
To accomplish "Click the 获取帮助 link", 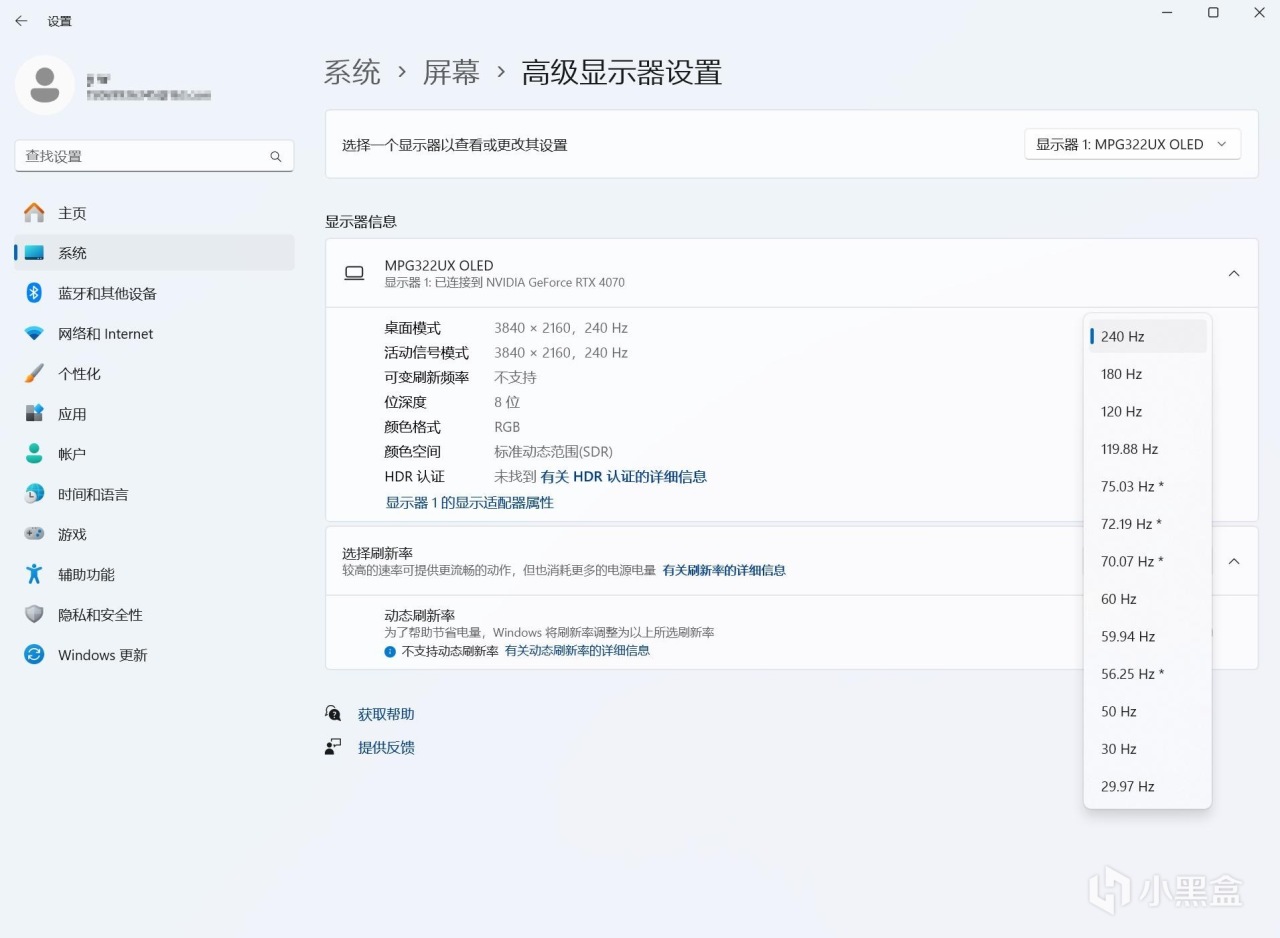I will 386,714.
